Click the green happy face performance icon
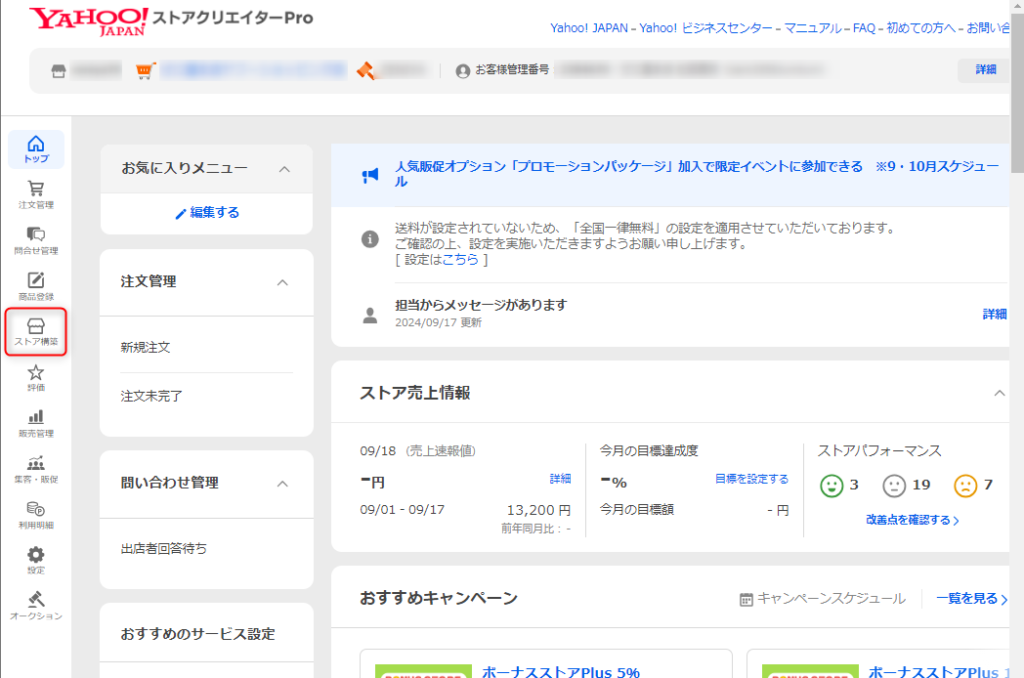This screenshot has width=1024, height=678. click(x=831, y=485)
